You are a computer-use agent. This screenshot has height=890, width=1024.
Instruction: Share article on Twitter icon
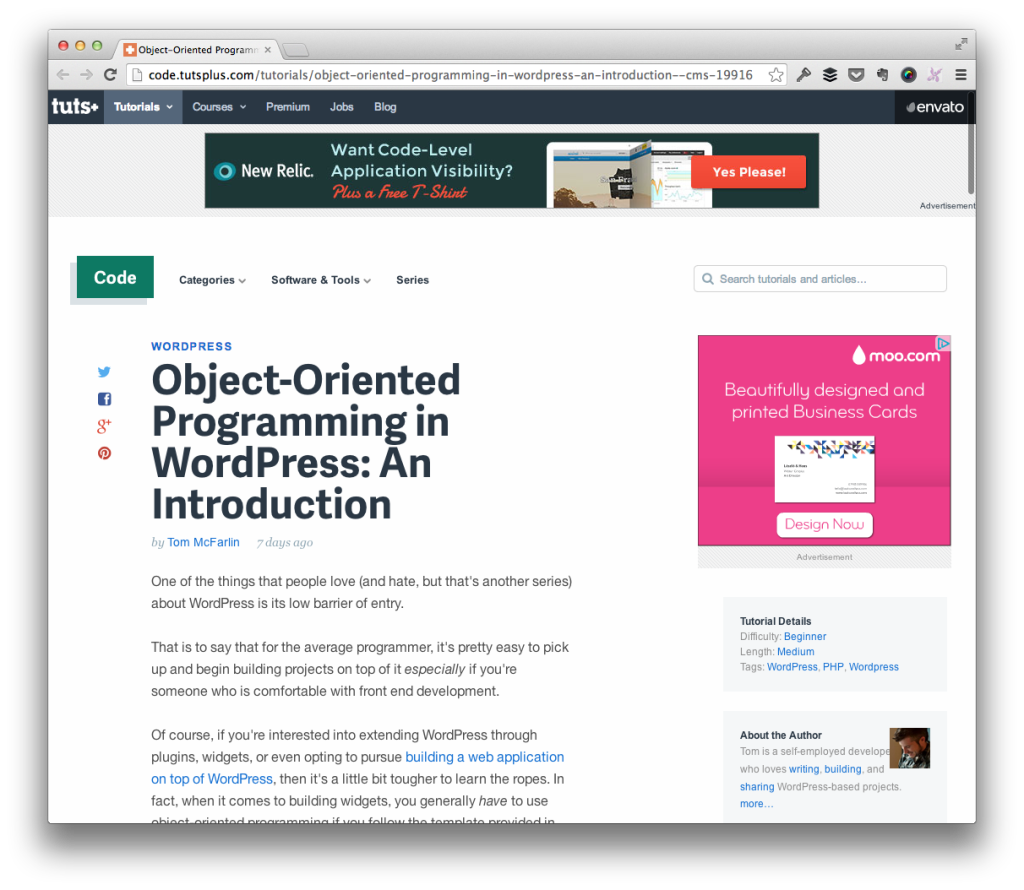point(104,372)
